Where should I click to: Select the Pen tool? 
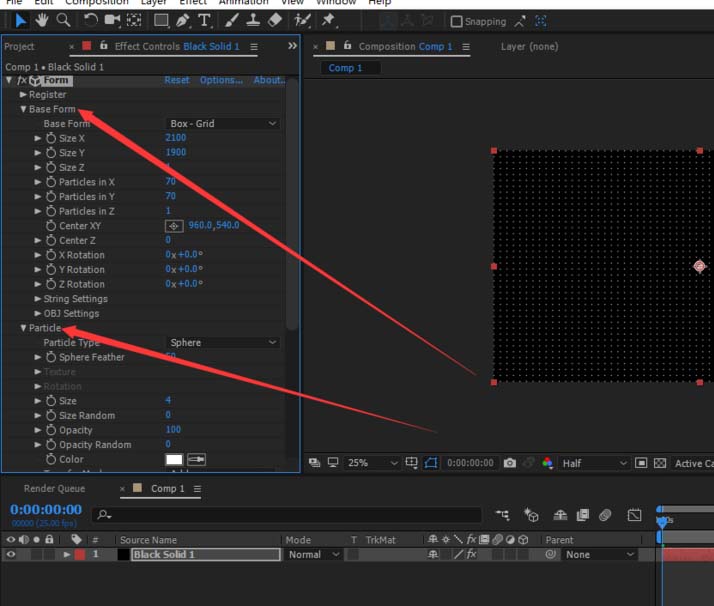coord(183,20)
